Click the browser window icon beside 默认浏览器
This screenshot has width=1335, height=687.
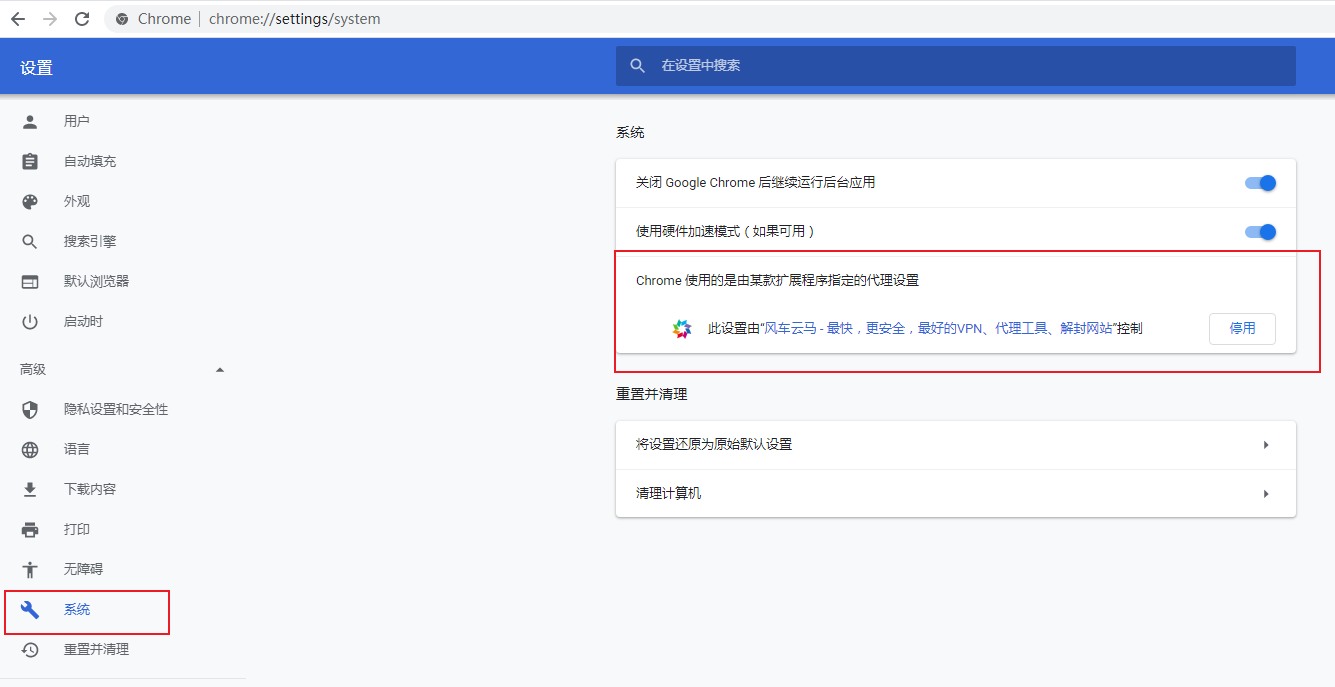coord(30,281)
